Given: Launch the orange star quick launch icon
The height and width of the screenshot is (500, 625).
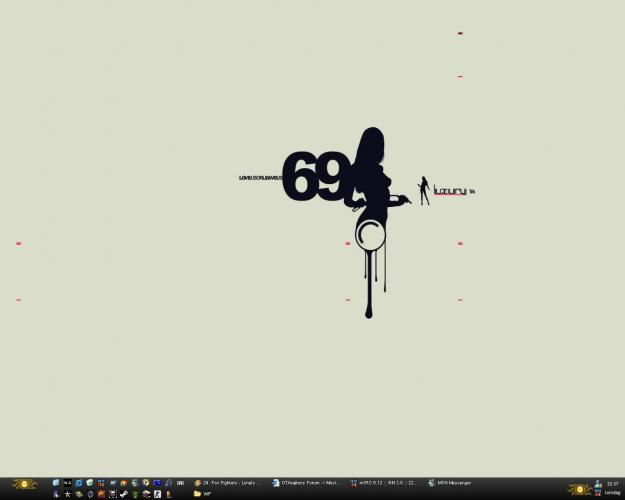Looking at the screenshot, I should tap(101, 494).
